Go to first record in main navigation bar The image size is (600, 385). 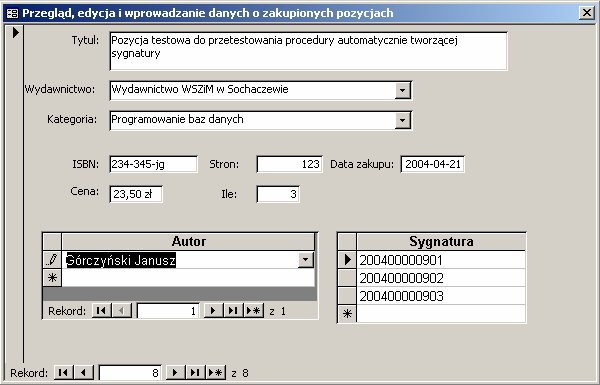pyautogui.click(x=64, y=372)
